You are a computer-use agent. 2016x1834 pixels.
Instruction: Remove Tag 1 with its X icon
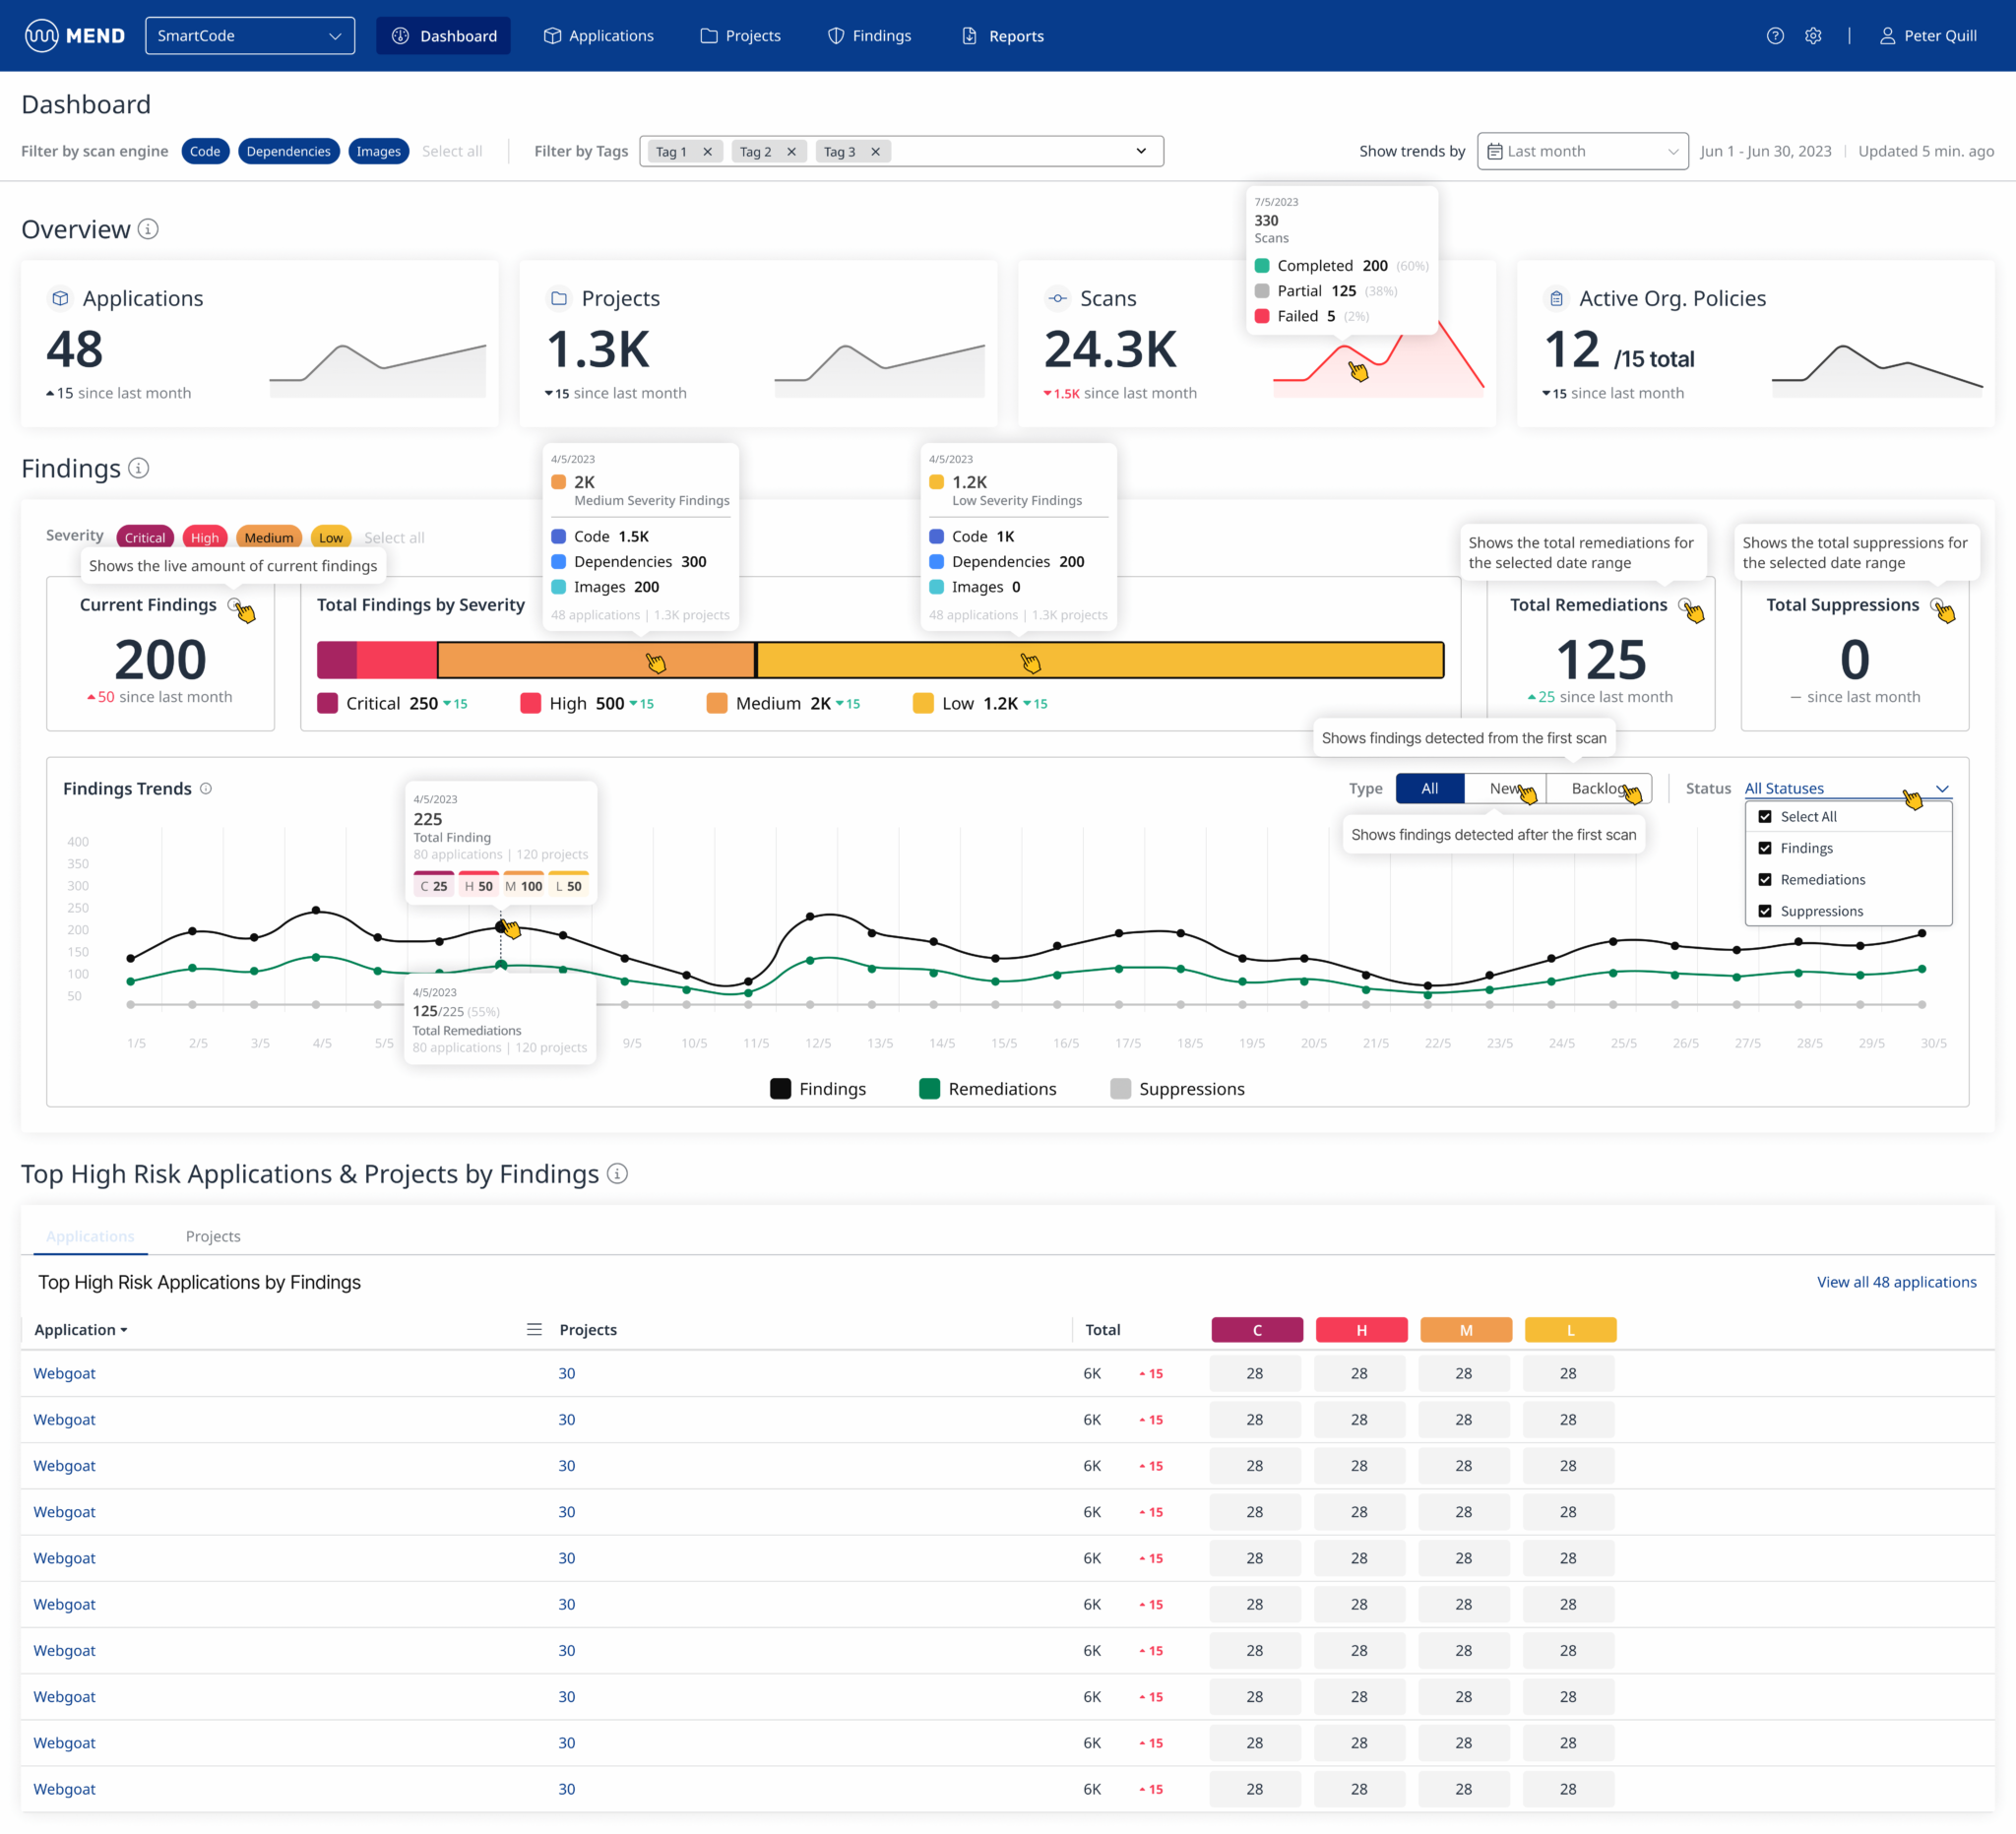tap(707, 151)
